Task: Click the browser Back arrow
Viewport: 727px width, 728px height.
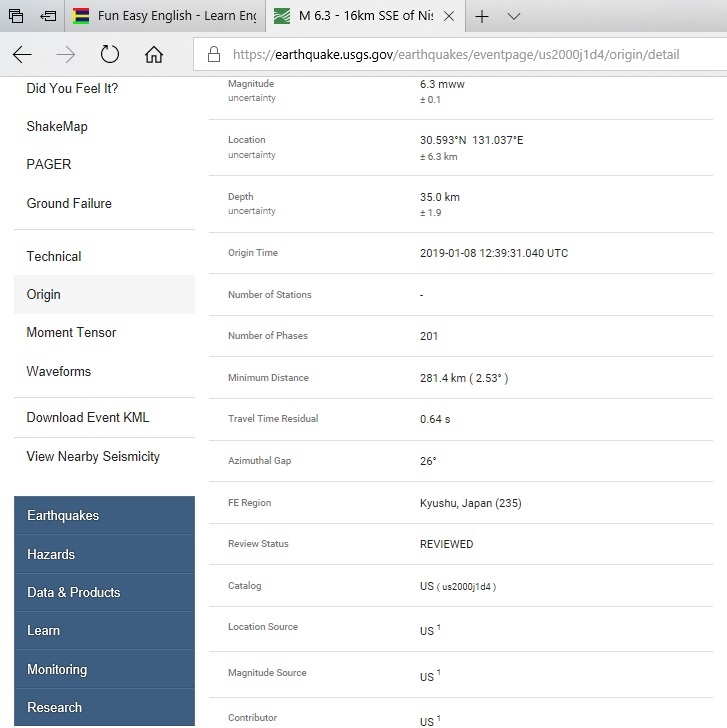Action: pos(22,55)
